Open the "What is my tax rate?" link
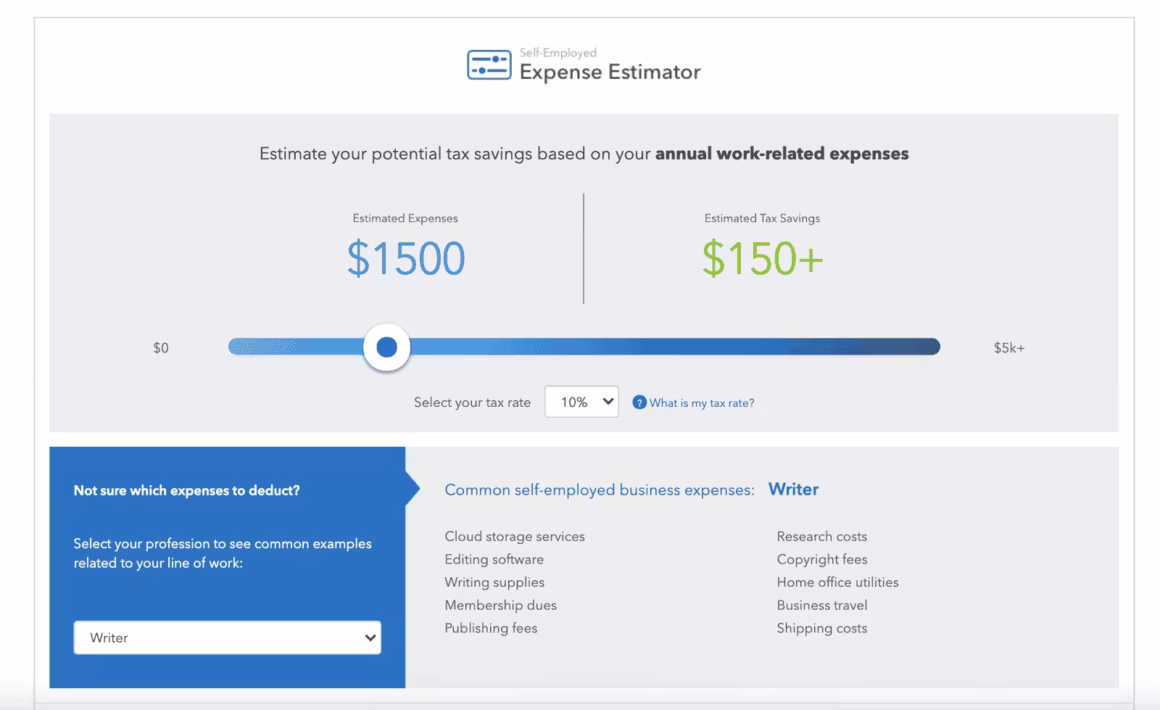Screen dimensions: 1160x710 tap(702, 403)
